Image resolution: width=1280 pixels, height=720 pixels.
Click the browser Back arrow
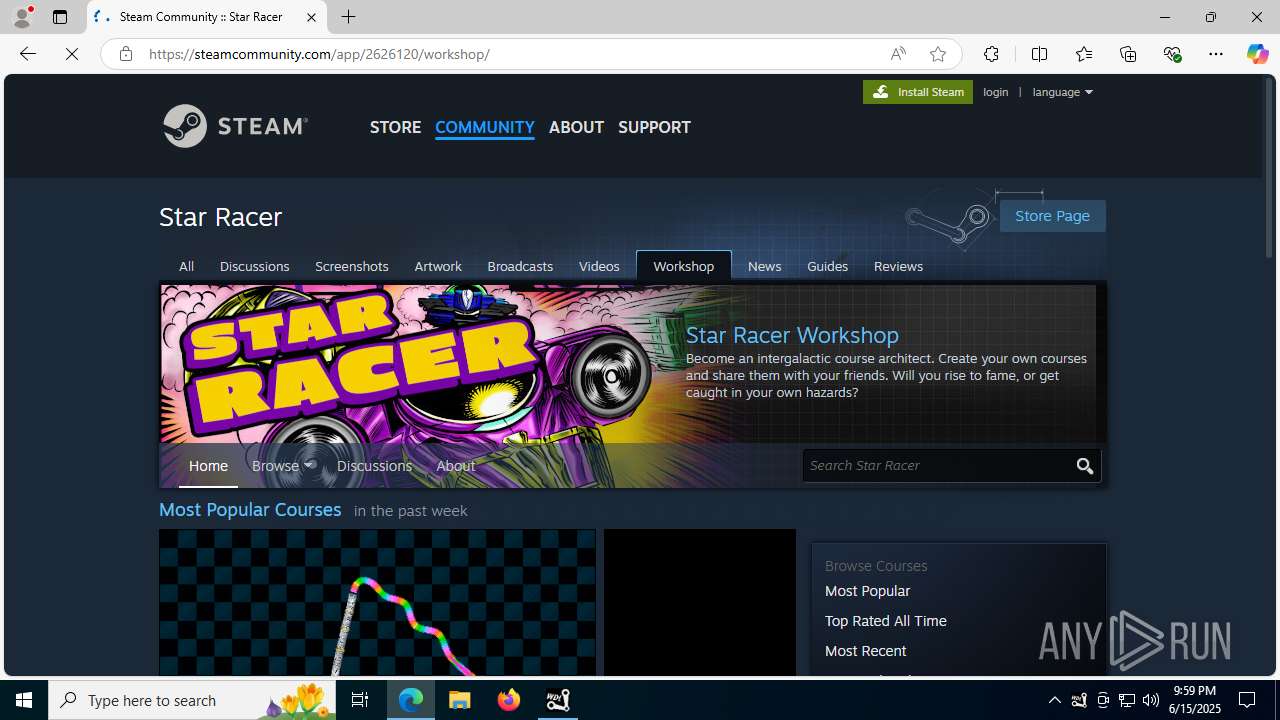28,54
